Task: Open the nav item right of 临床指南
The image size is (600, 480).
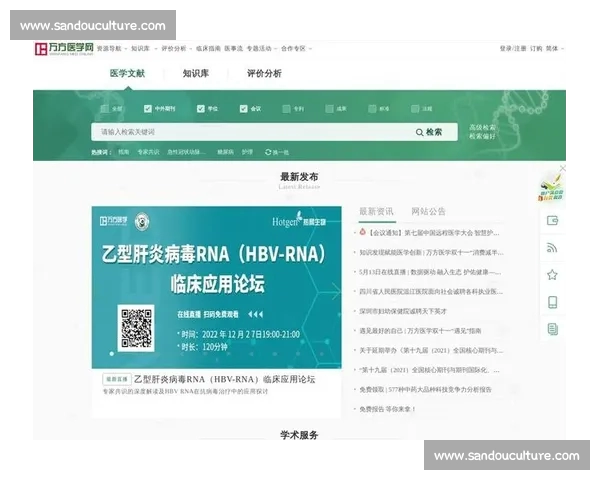Action: tap(233, 49)
